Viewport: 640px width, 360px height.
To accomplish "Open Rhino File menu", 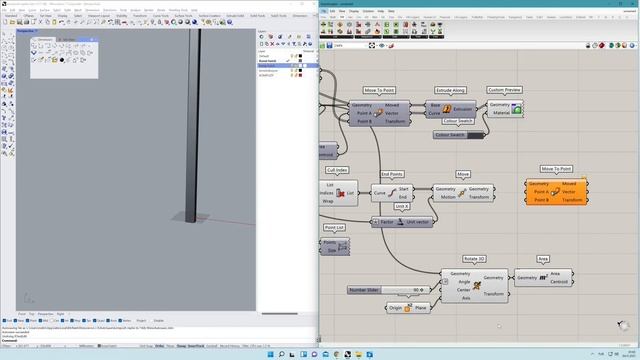I will (4, 10).
